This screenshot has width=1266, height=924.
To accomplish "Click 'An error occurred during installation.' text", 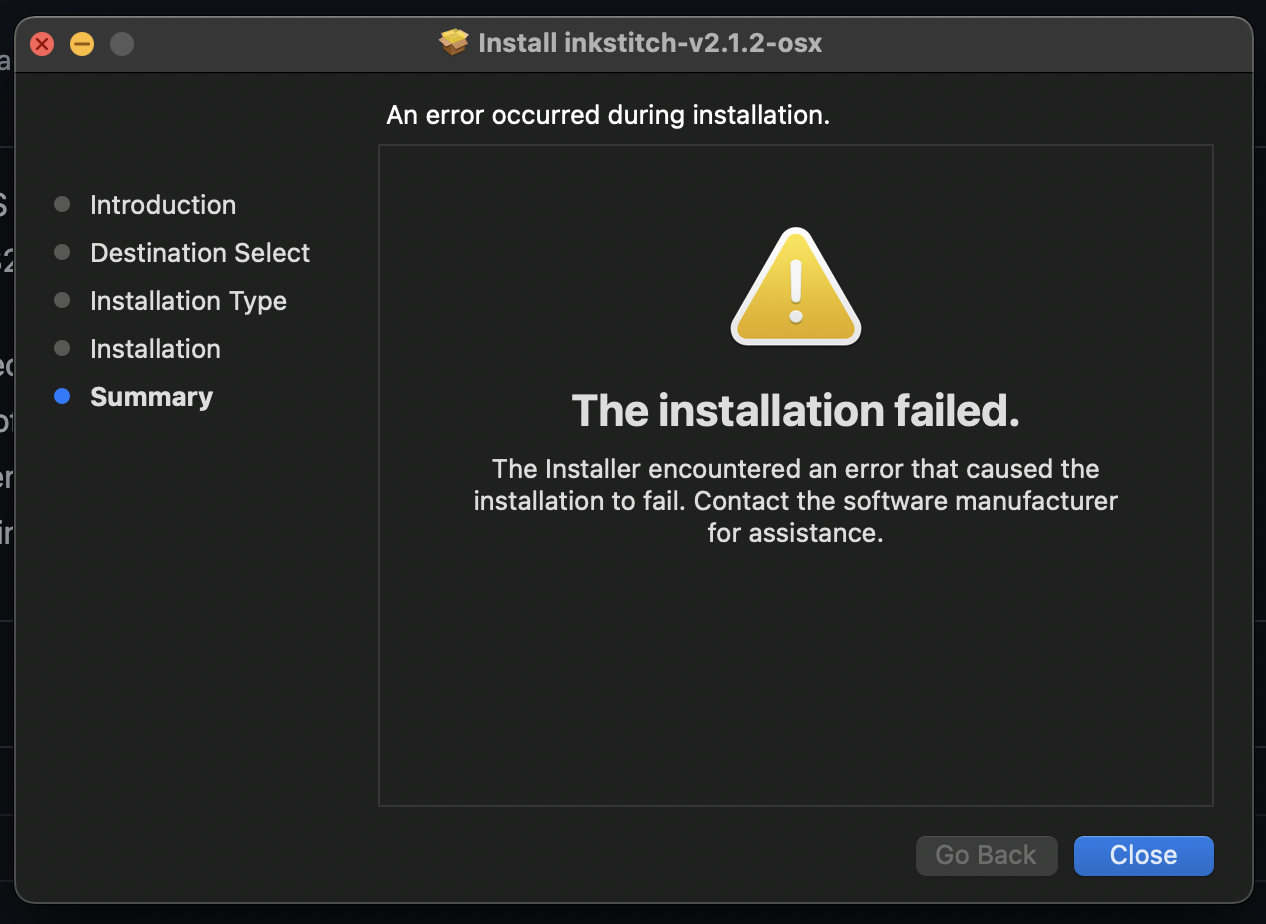I will pos(608,114).
